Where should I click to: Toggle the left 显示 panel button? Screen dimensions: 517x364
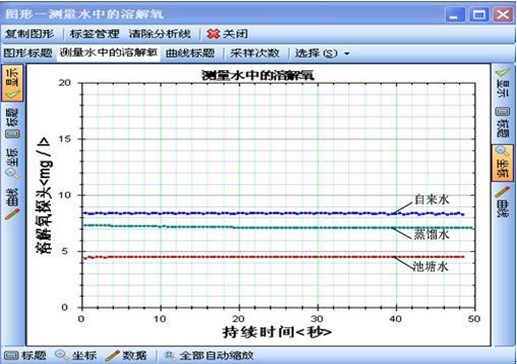coord(12,83)
